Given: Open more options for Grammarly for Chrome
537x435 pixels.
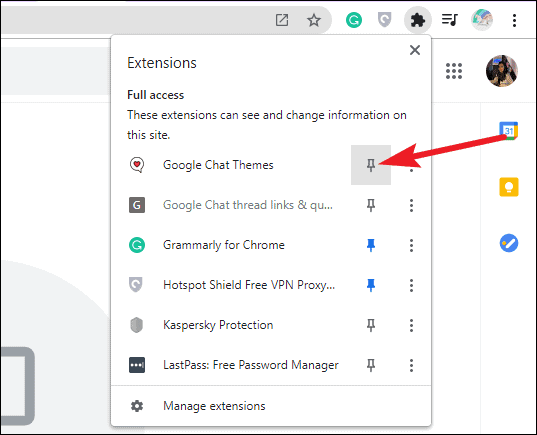Looking at the screenshot, I should pos(411,245).
